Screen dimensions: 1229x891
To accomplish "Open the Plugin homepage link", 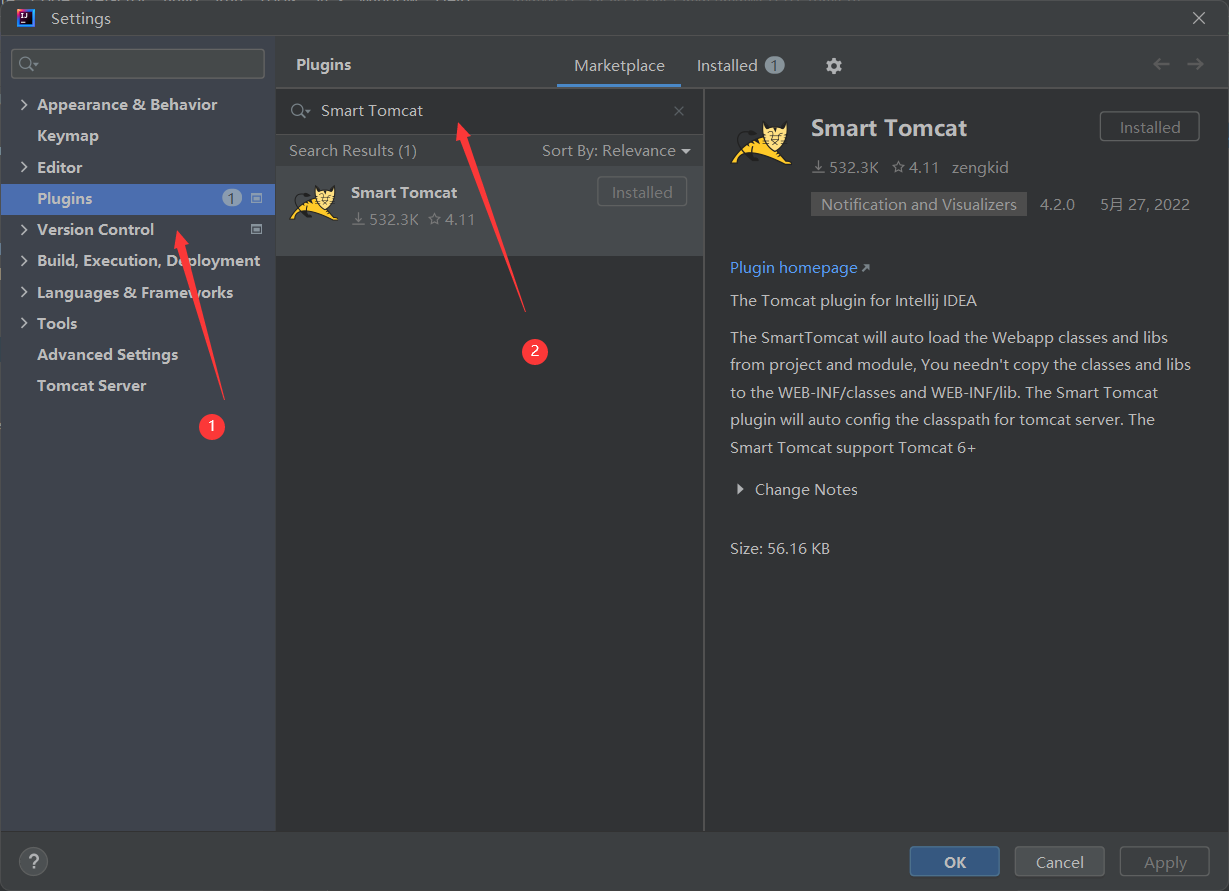I will pos(794,268).
